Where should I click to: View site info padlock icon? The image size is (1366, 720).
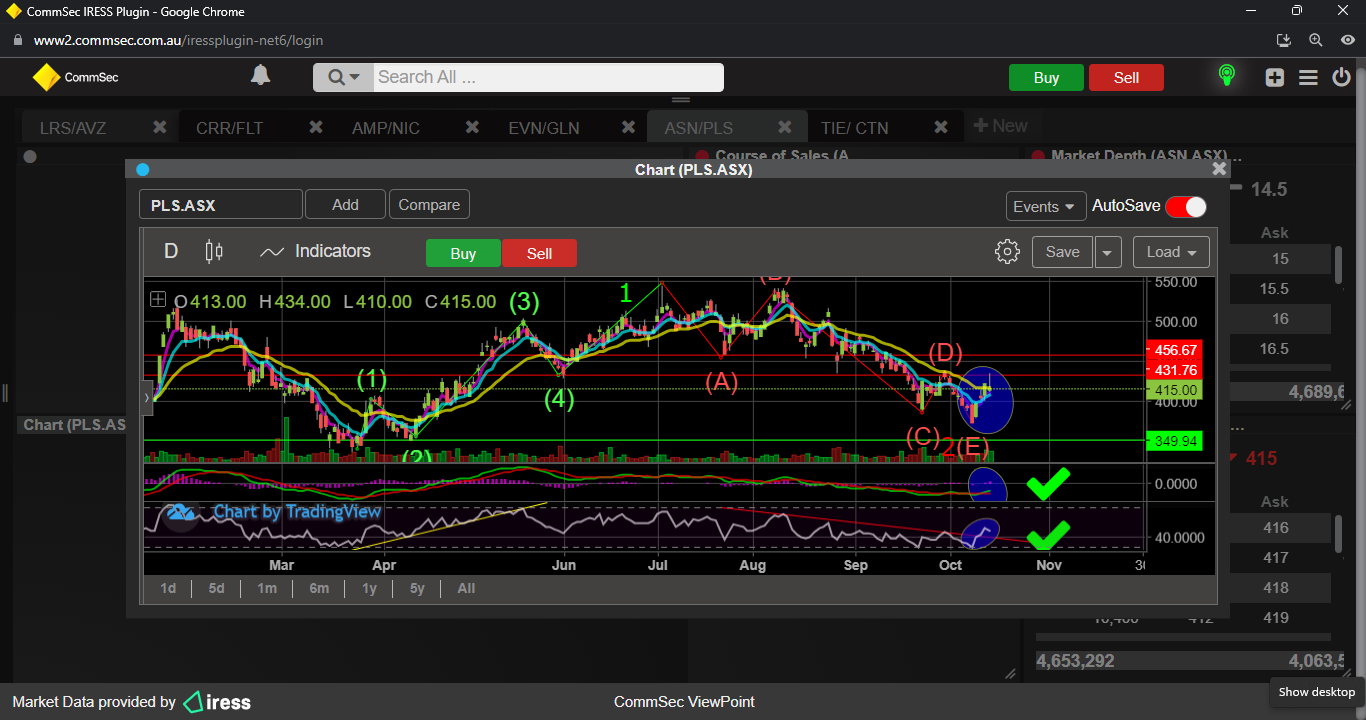coord(17,41)
